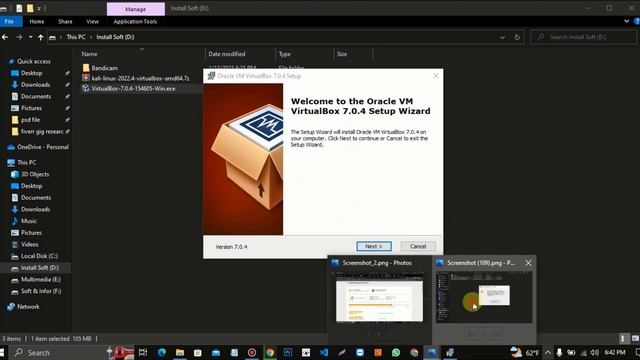Open Soft & Infor (F:) drive
This screenshot has width=640, height=360.
point(41,291)
